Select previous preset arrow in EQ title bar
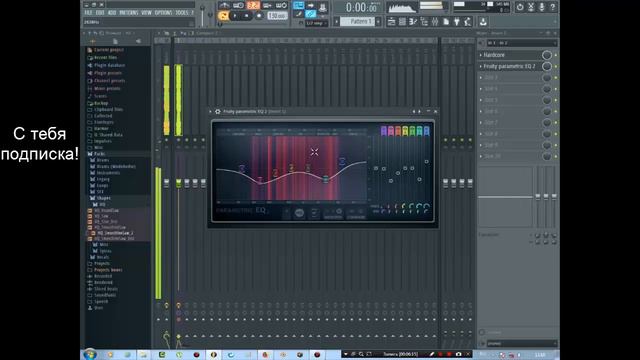Image resolution: width=640 pixels, height=360 pixels. tap(413, 111)
